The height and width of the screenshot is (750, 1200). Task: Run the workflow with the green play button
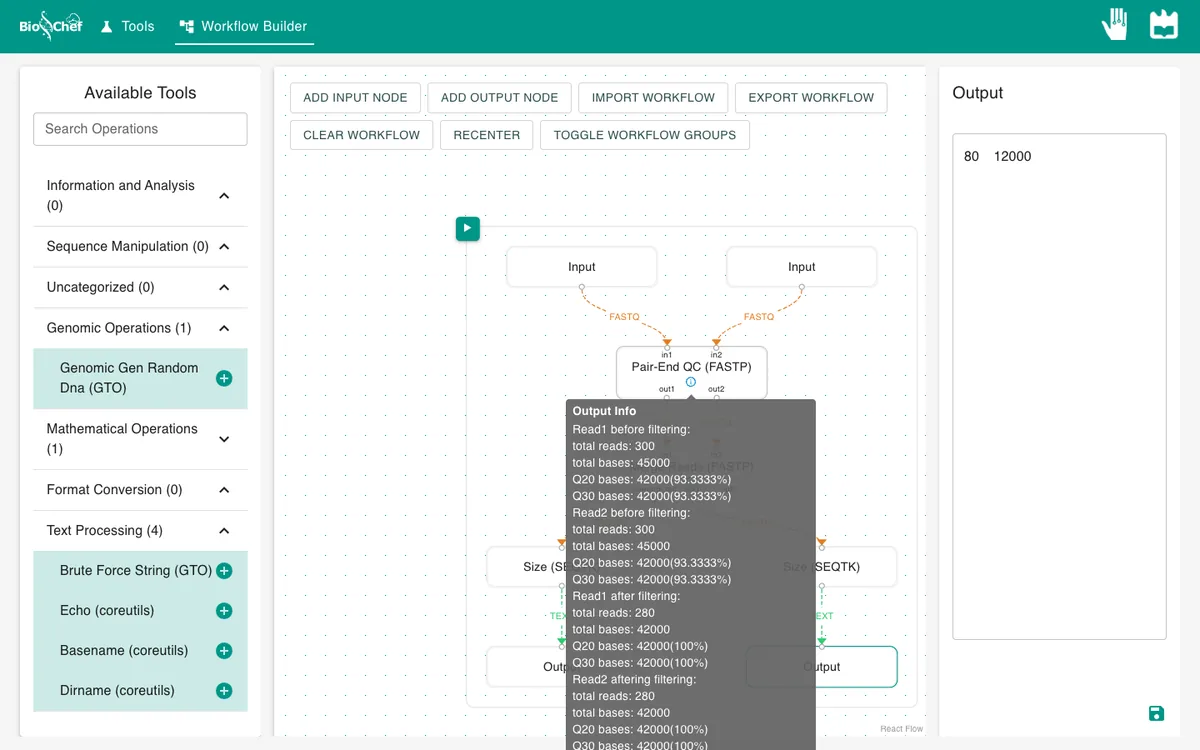click(468, 229)
